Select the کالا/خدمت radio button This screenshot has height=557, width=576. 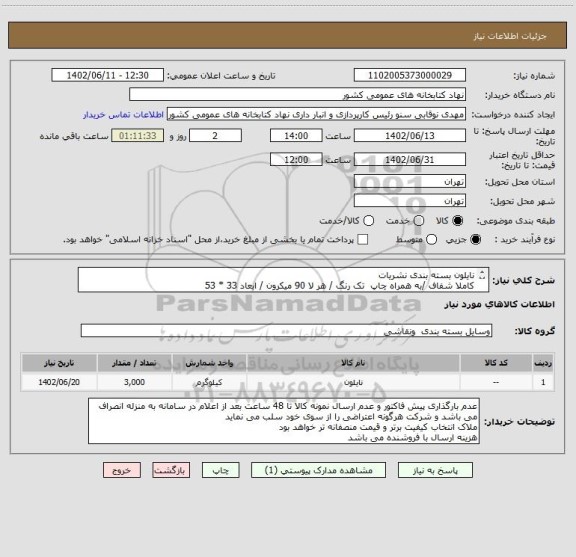[x=368, y=221]
